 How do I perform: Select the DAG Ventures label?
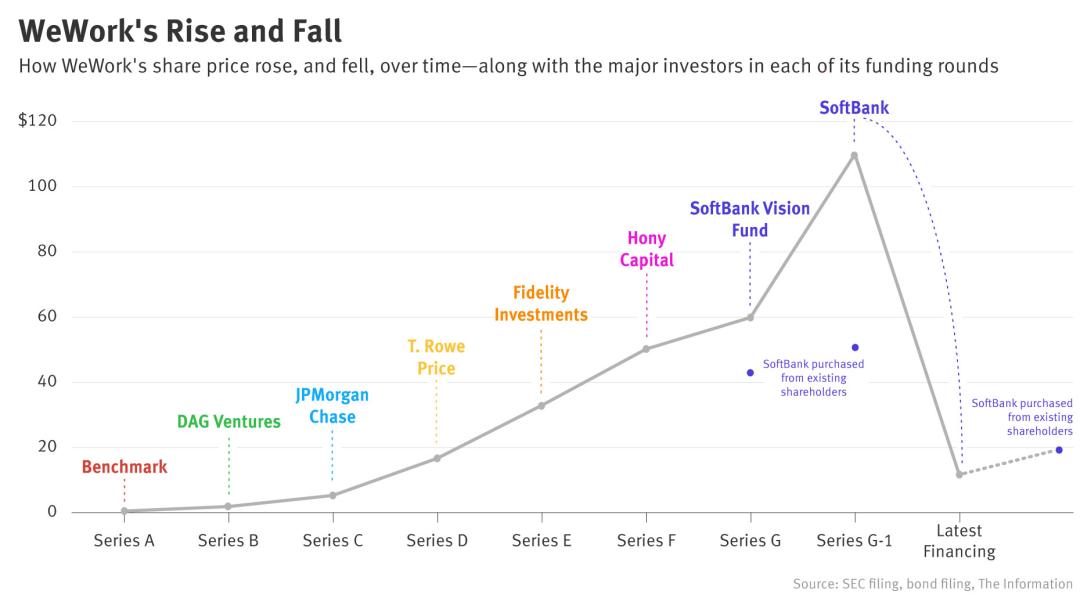pos(229,422)
